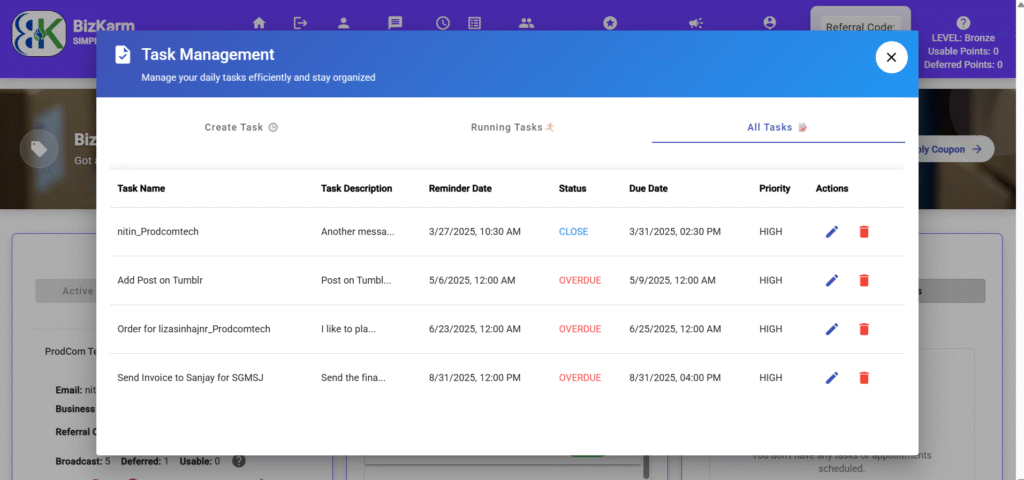Select the All Tasks tab
This screenshot has width=1024, height=480.
[778, 127]
